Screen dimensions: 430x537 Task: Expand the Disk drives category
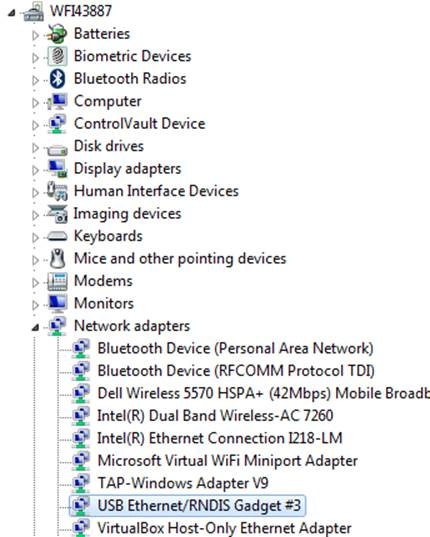[35, 148]
